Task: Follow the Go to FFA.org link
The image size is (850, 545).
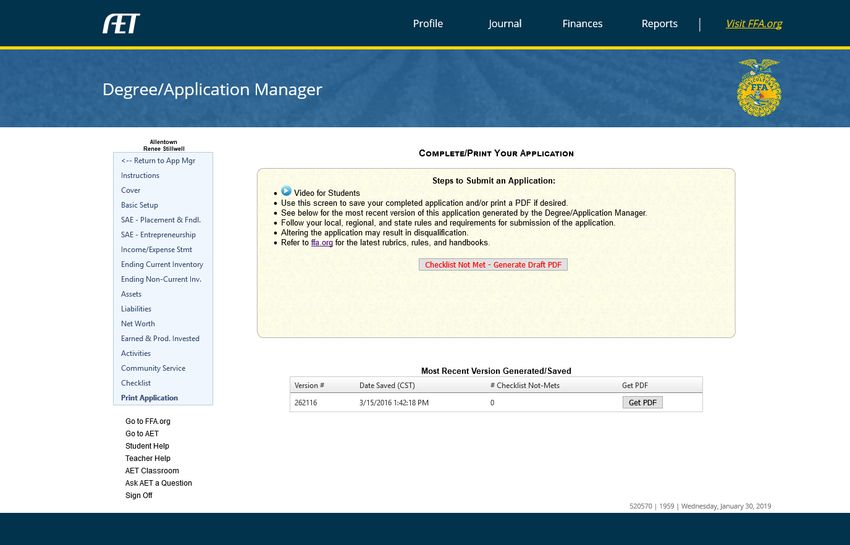Action: [147, 421]
